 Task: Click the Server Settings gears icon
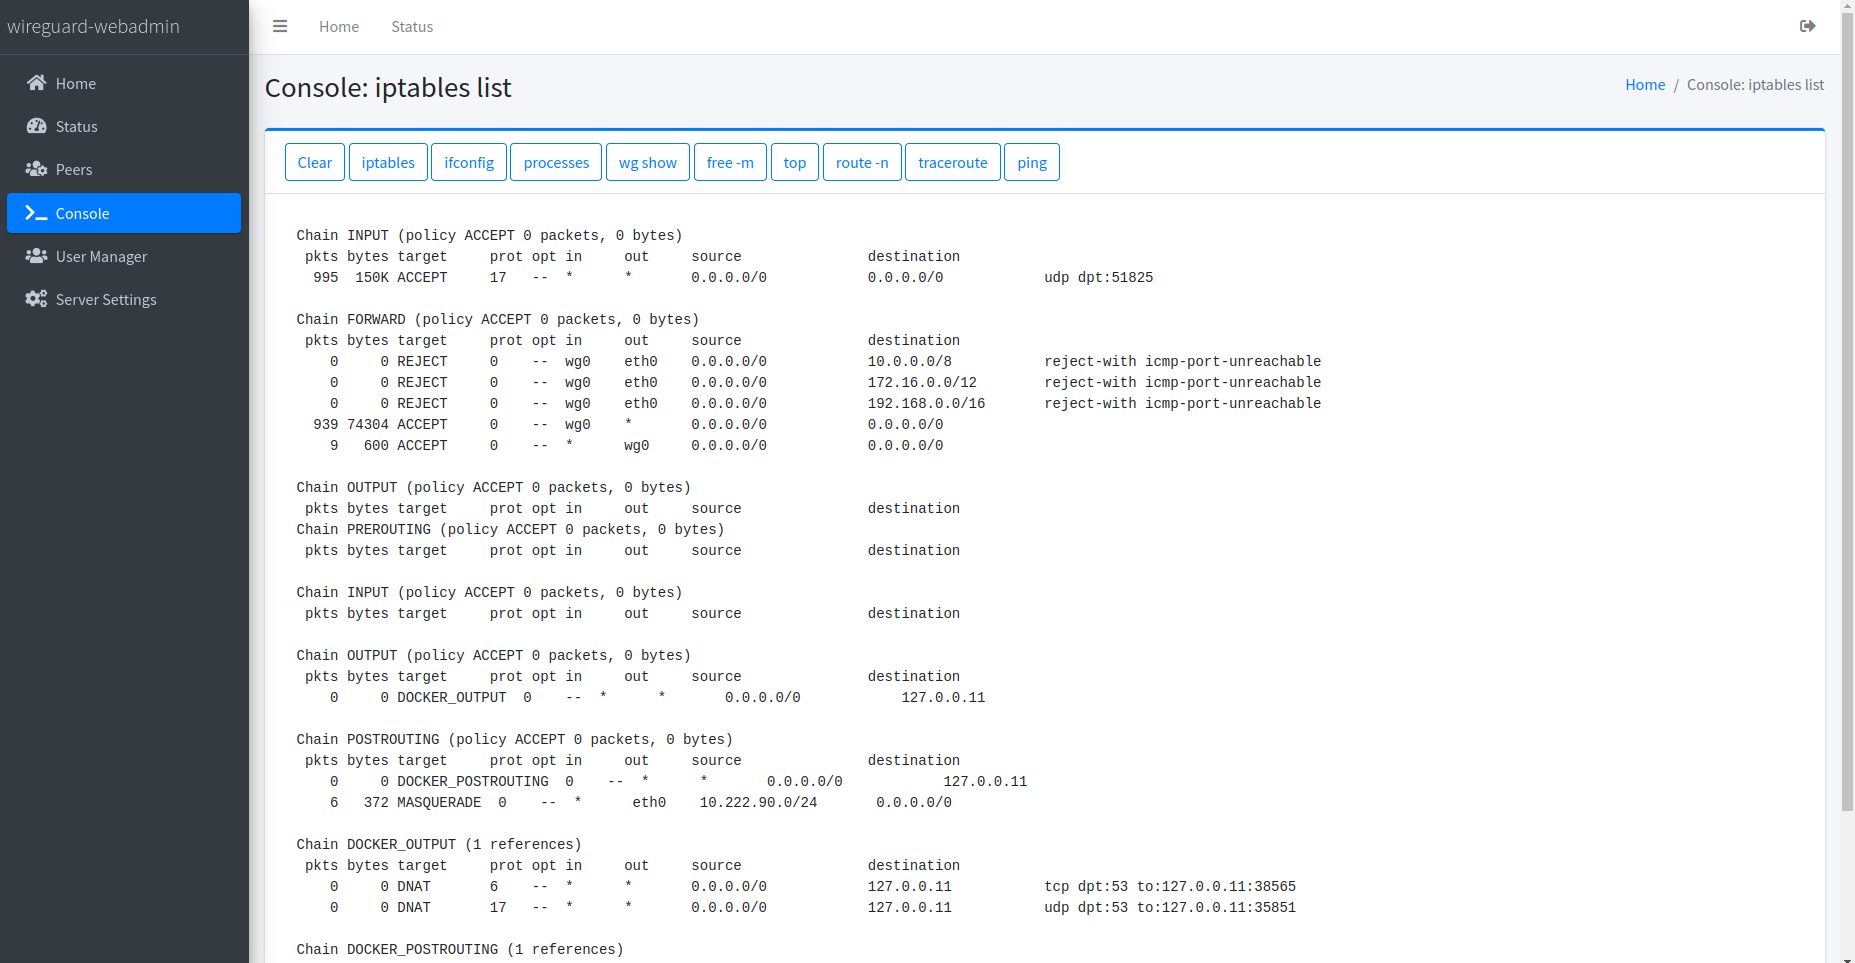click(x=37, y=299)
